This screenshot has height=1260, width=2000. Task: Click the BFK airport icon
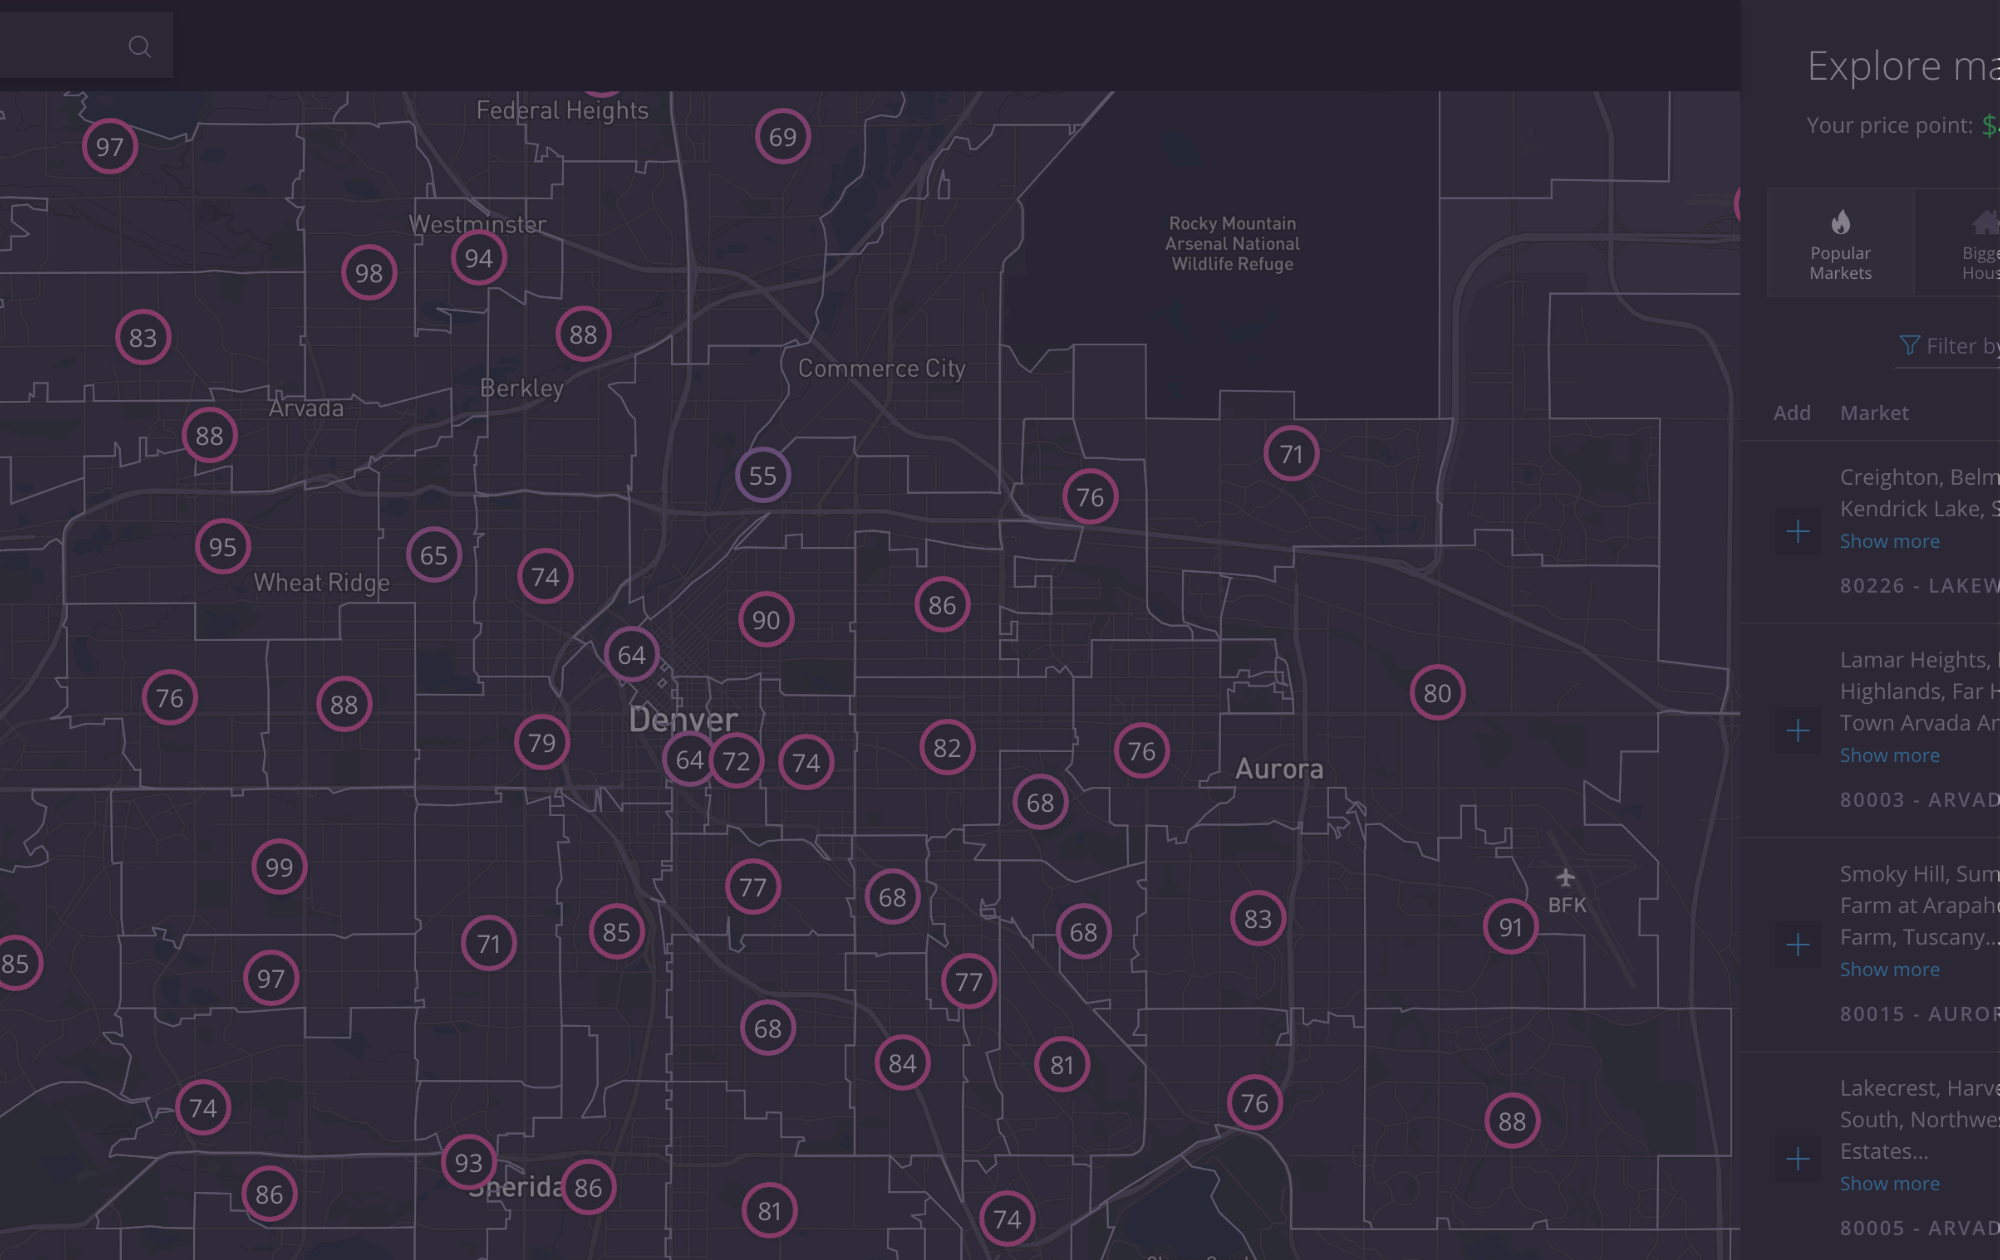[1565, 878]
